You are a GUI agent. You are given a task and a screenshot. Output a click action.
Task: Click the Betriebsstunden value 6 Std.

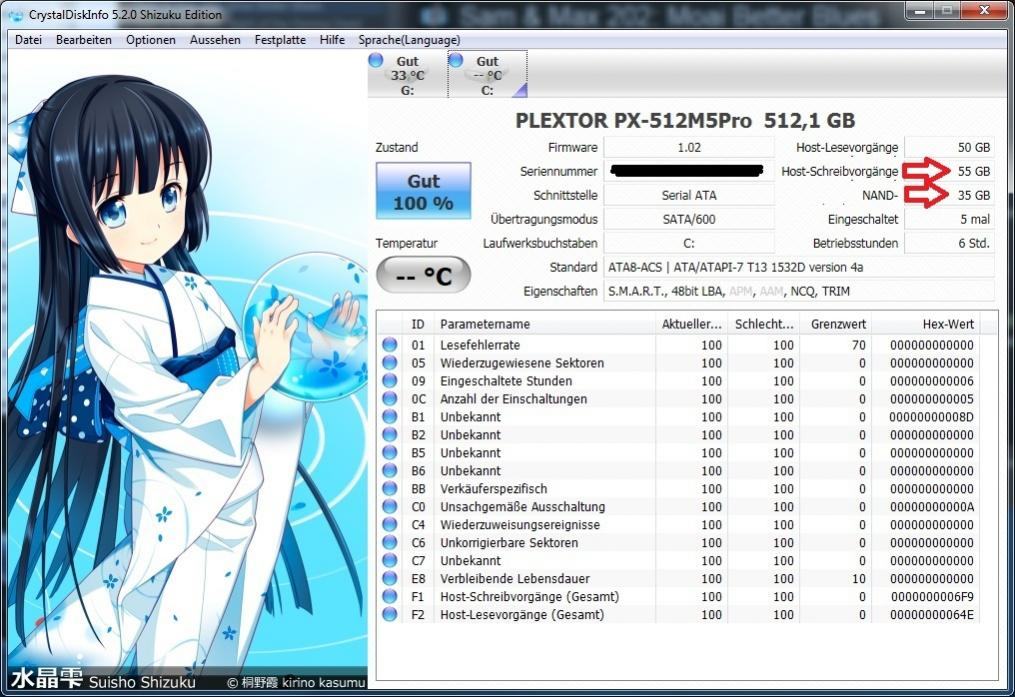tap(949, 243)
